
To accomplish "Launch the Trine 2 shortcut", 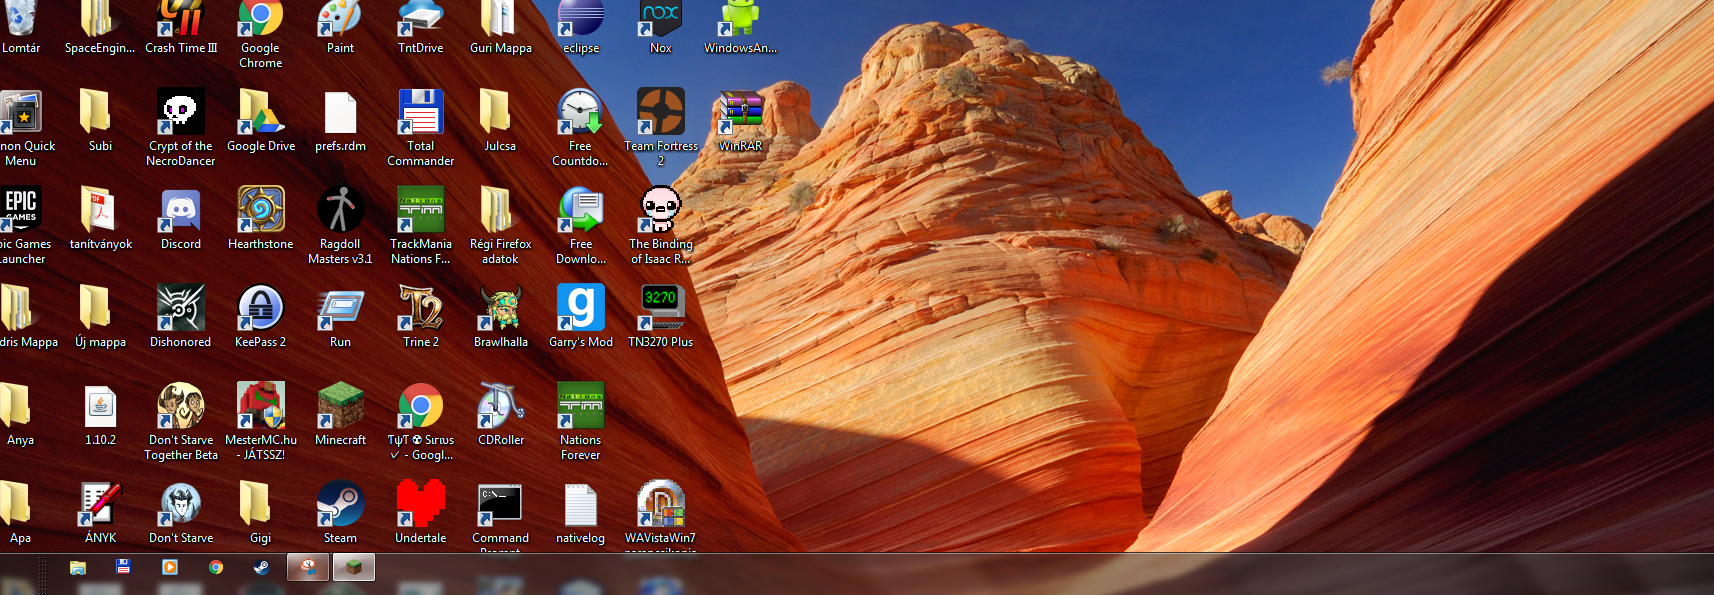I will pos(421,309).
